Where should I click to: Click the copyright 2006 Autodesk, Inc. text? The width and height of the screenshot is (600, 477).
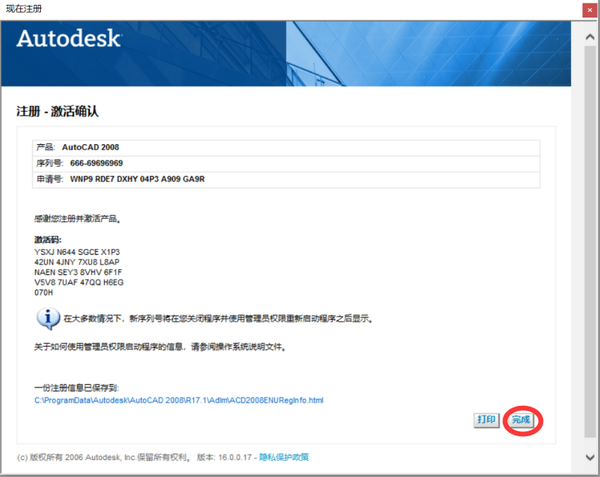103,457
